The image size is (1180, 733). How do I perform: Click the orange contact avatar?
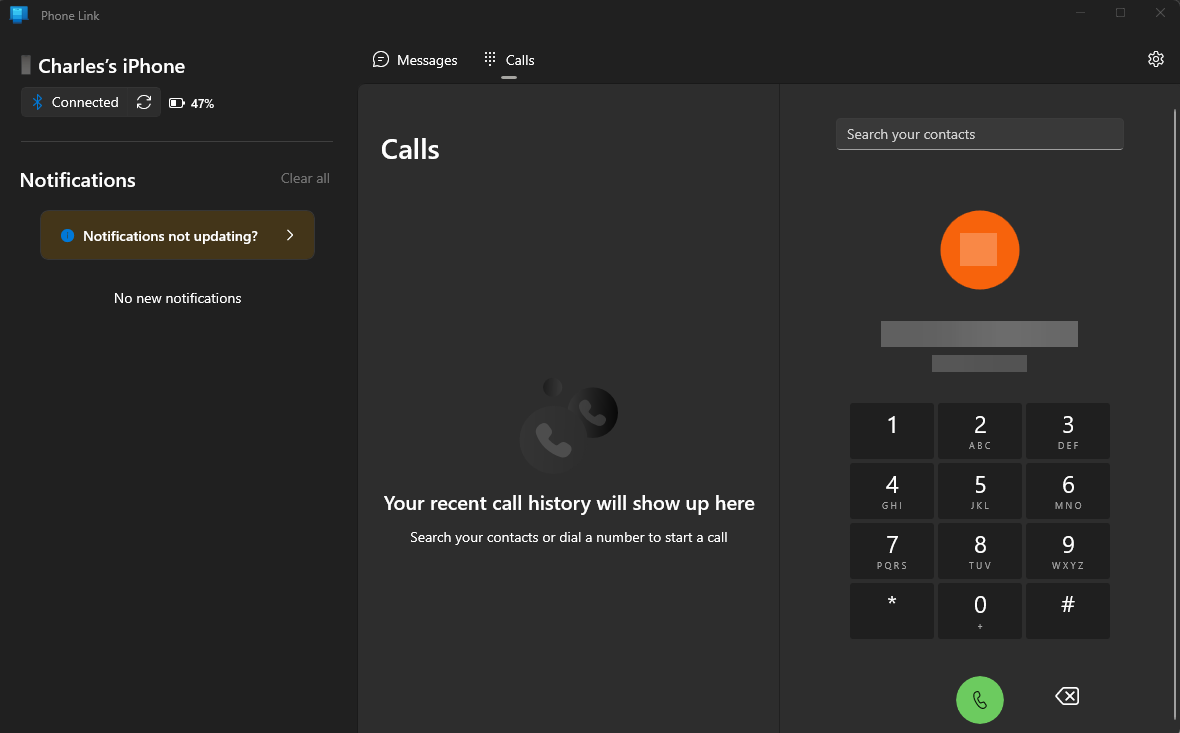pyautogui.click(x=979, y=250)
